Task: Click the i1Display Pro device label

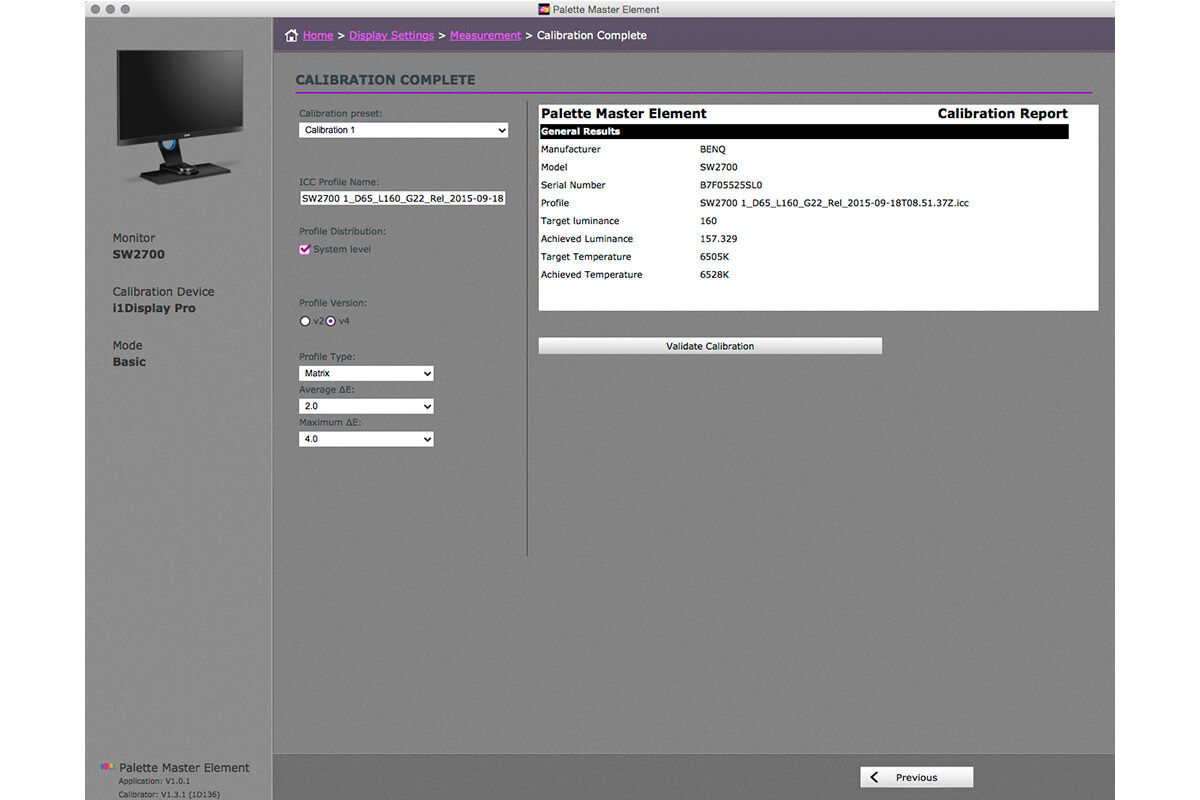Action: (154, 308)
